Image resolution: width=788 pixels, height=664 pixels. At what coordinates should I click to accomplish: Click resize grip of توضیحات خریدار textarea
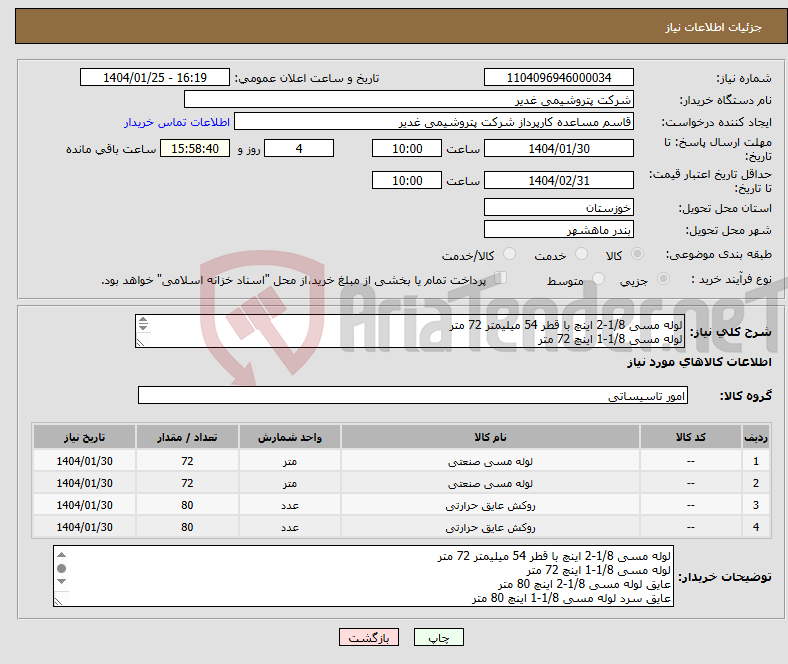(x=58, y=601)
